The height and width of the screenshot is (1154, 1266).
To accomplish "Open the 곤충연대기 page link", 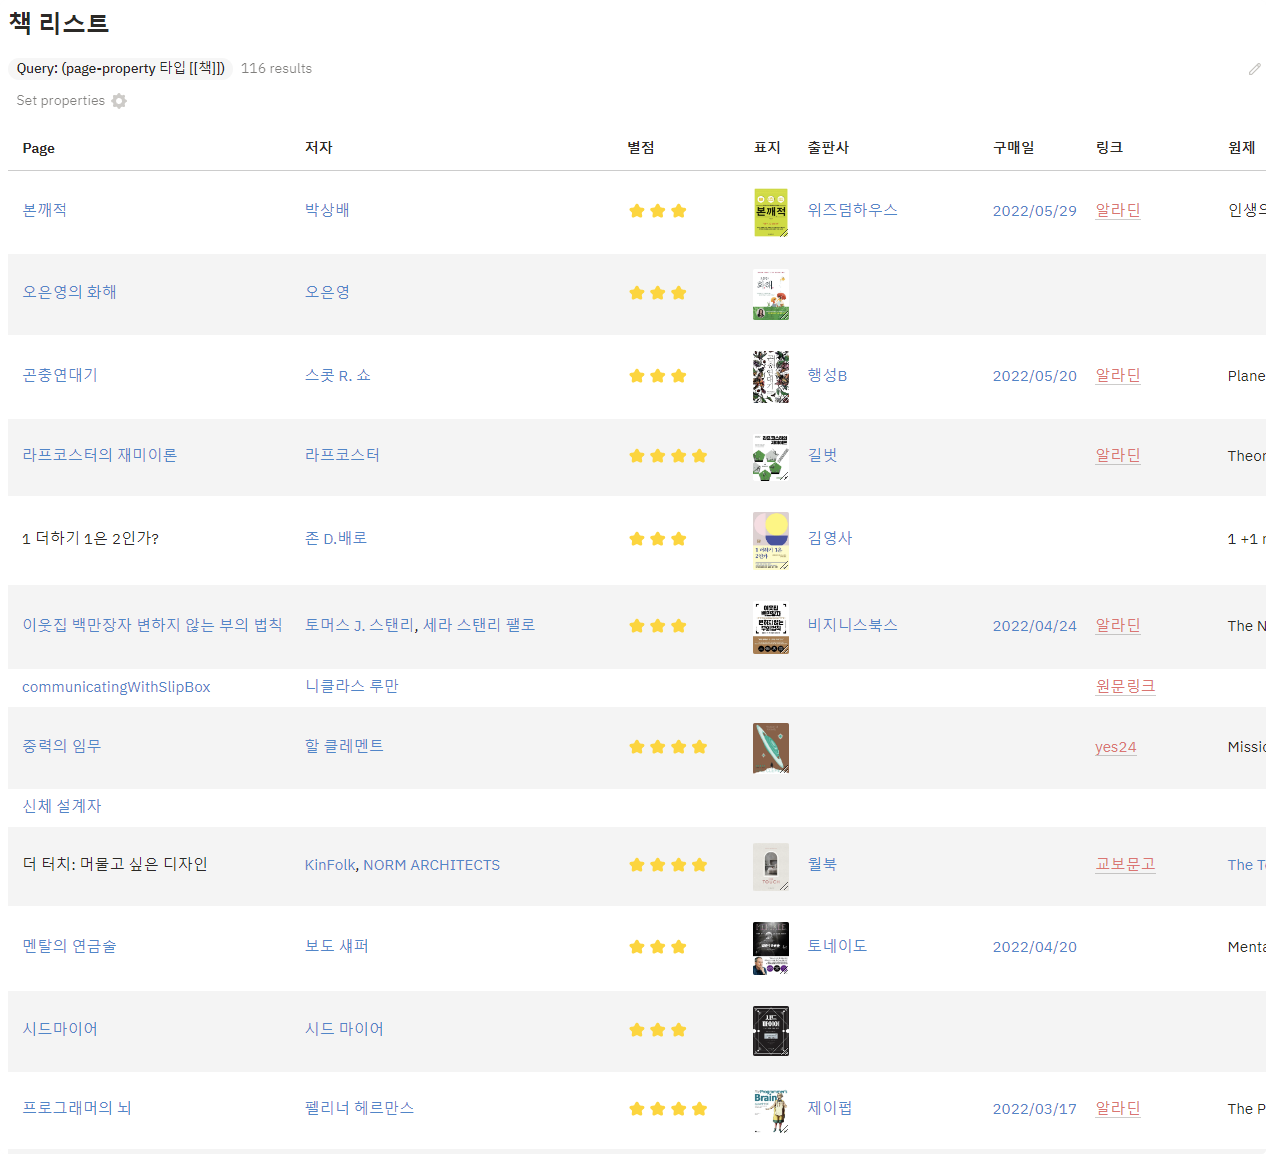I will pos(60,375).
